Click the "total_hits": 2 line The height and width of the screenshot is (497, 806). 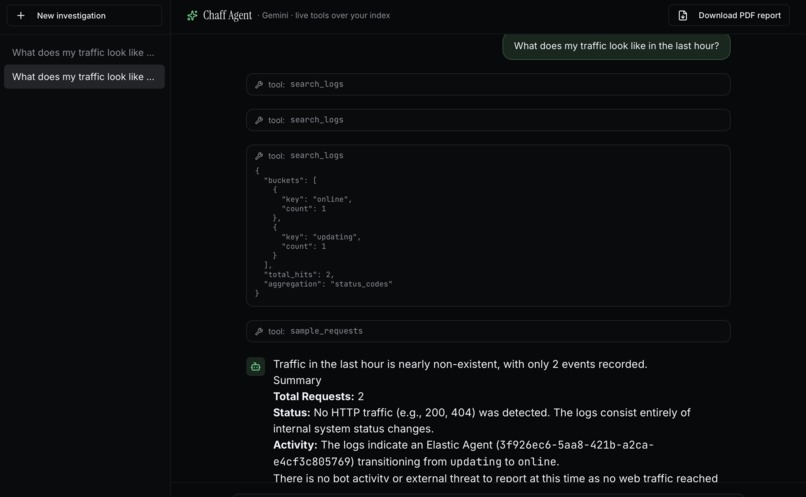point(299,274)
